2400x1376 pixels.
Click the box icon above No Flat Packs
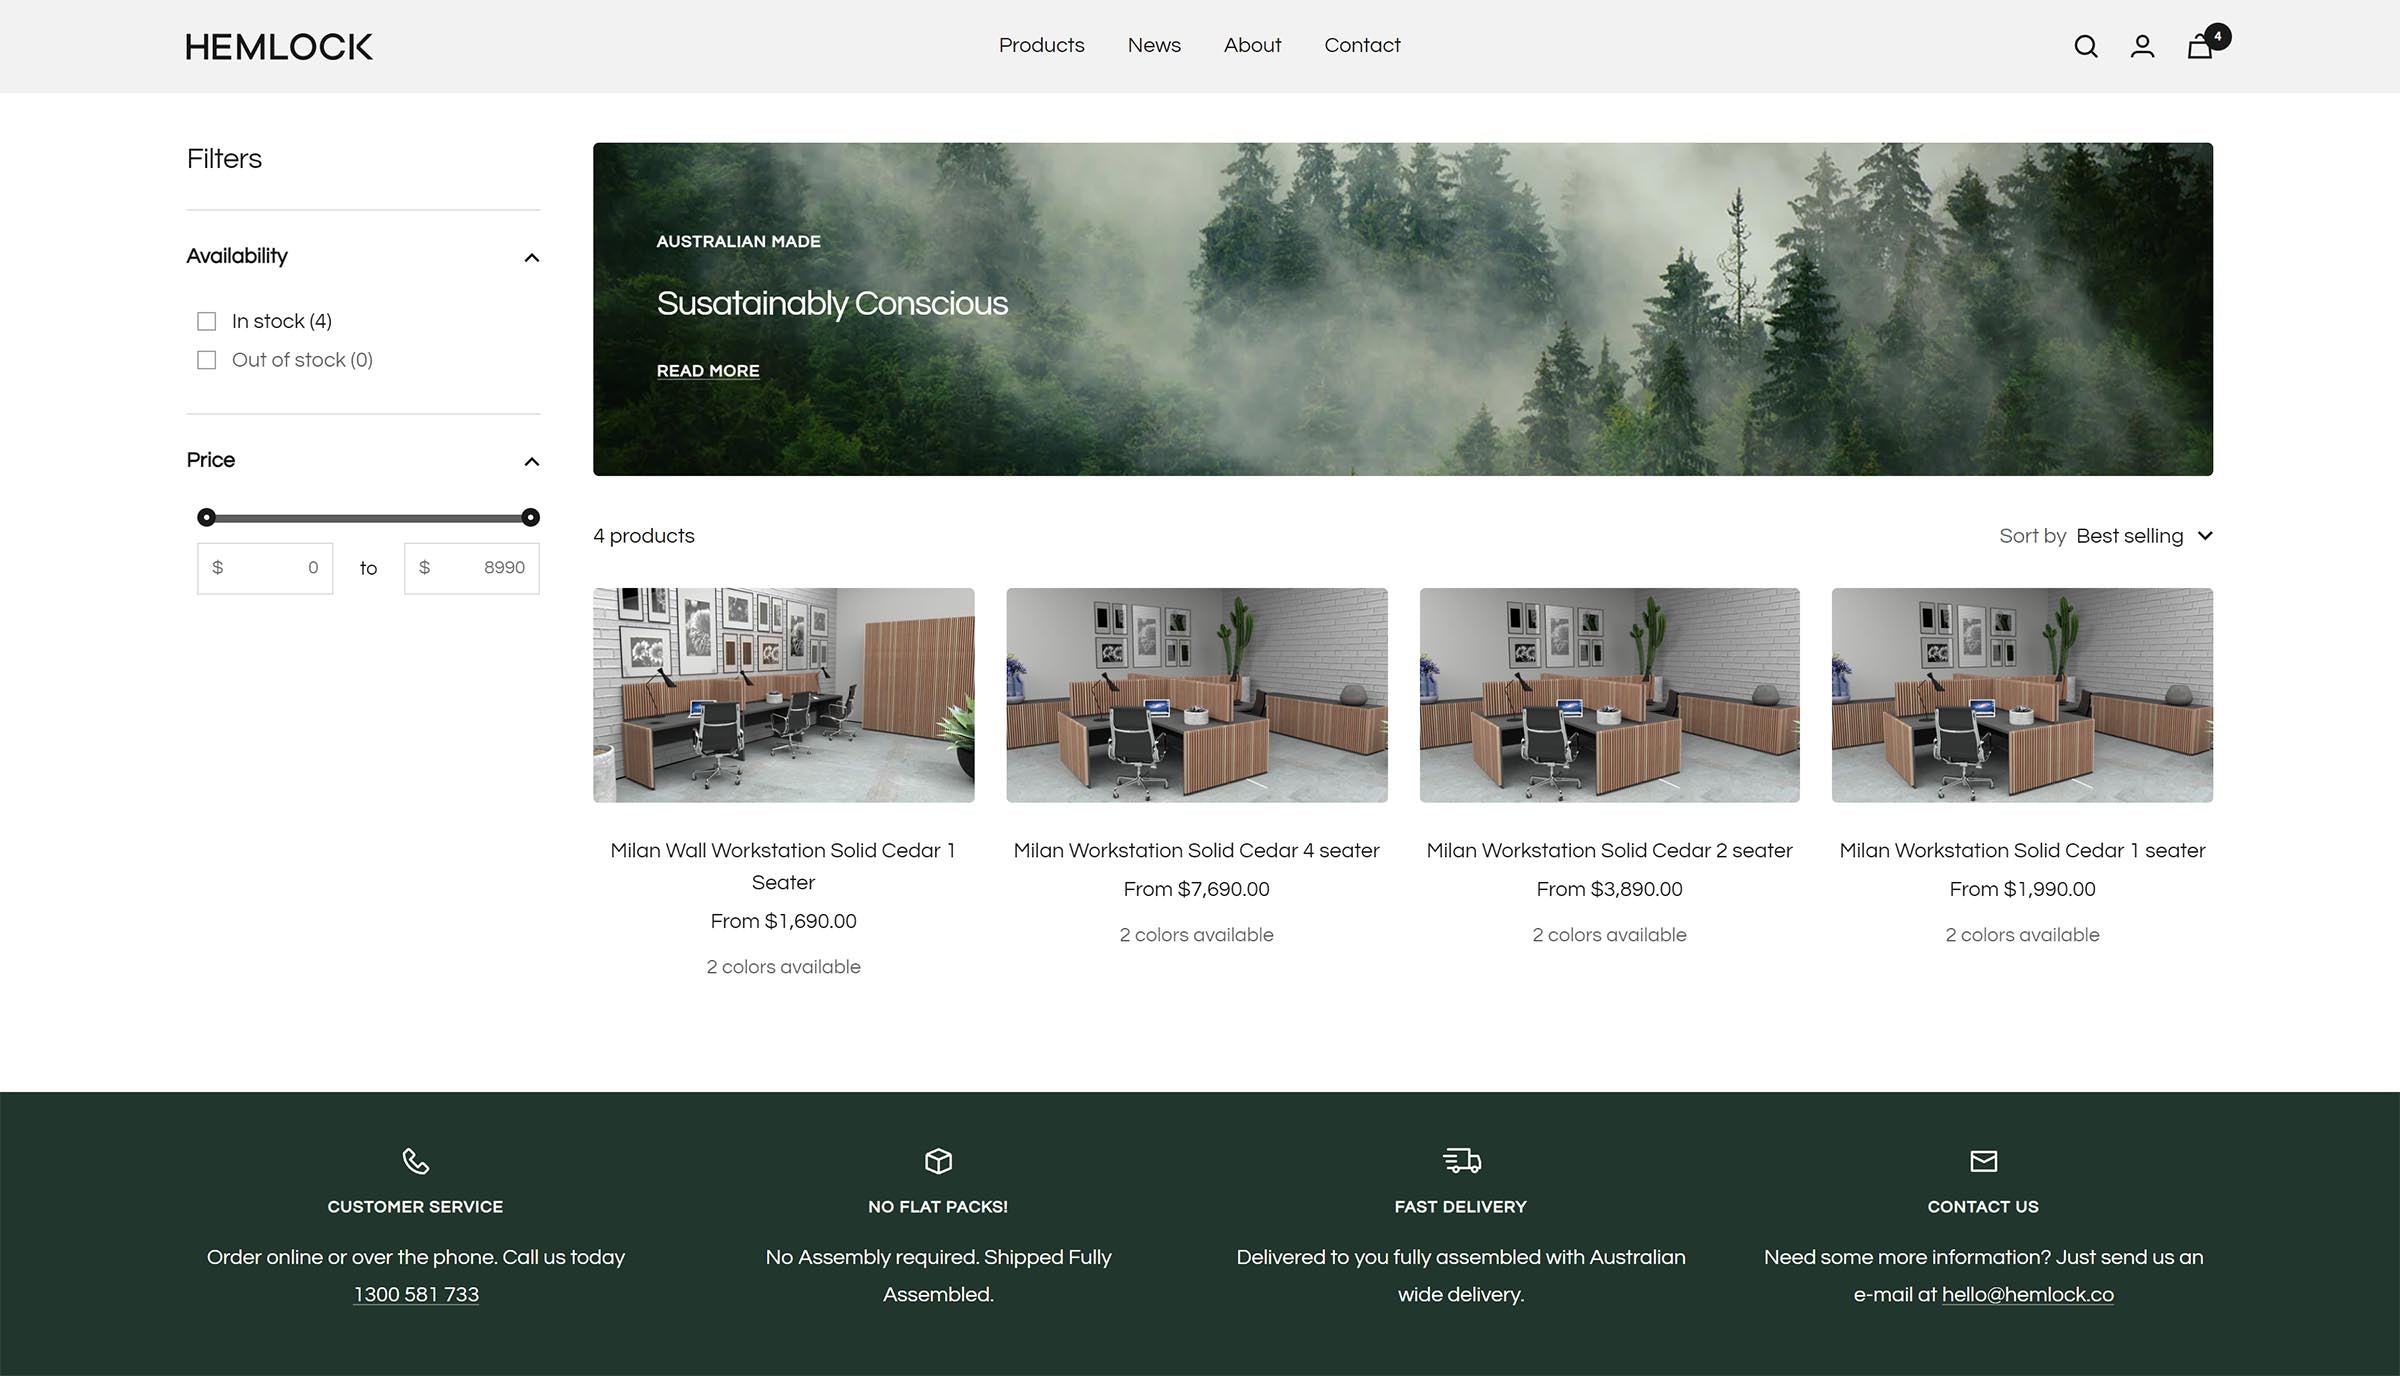click(938, 1161)
